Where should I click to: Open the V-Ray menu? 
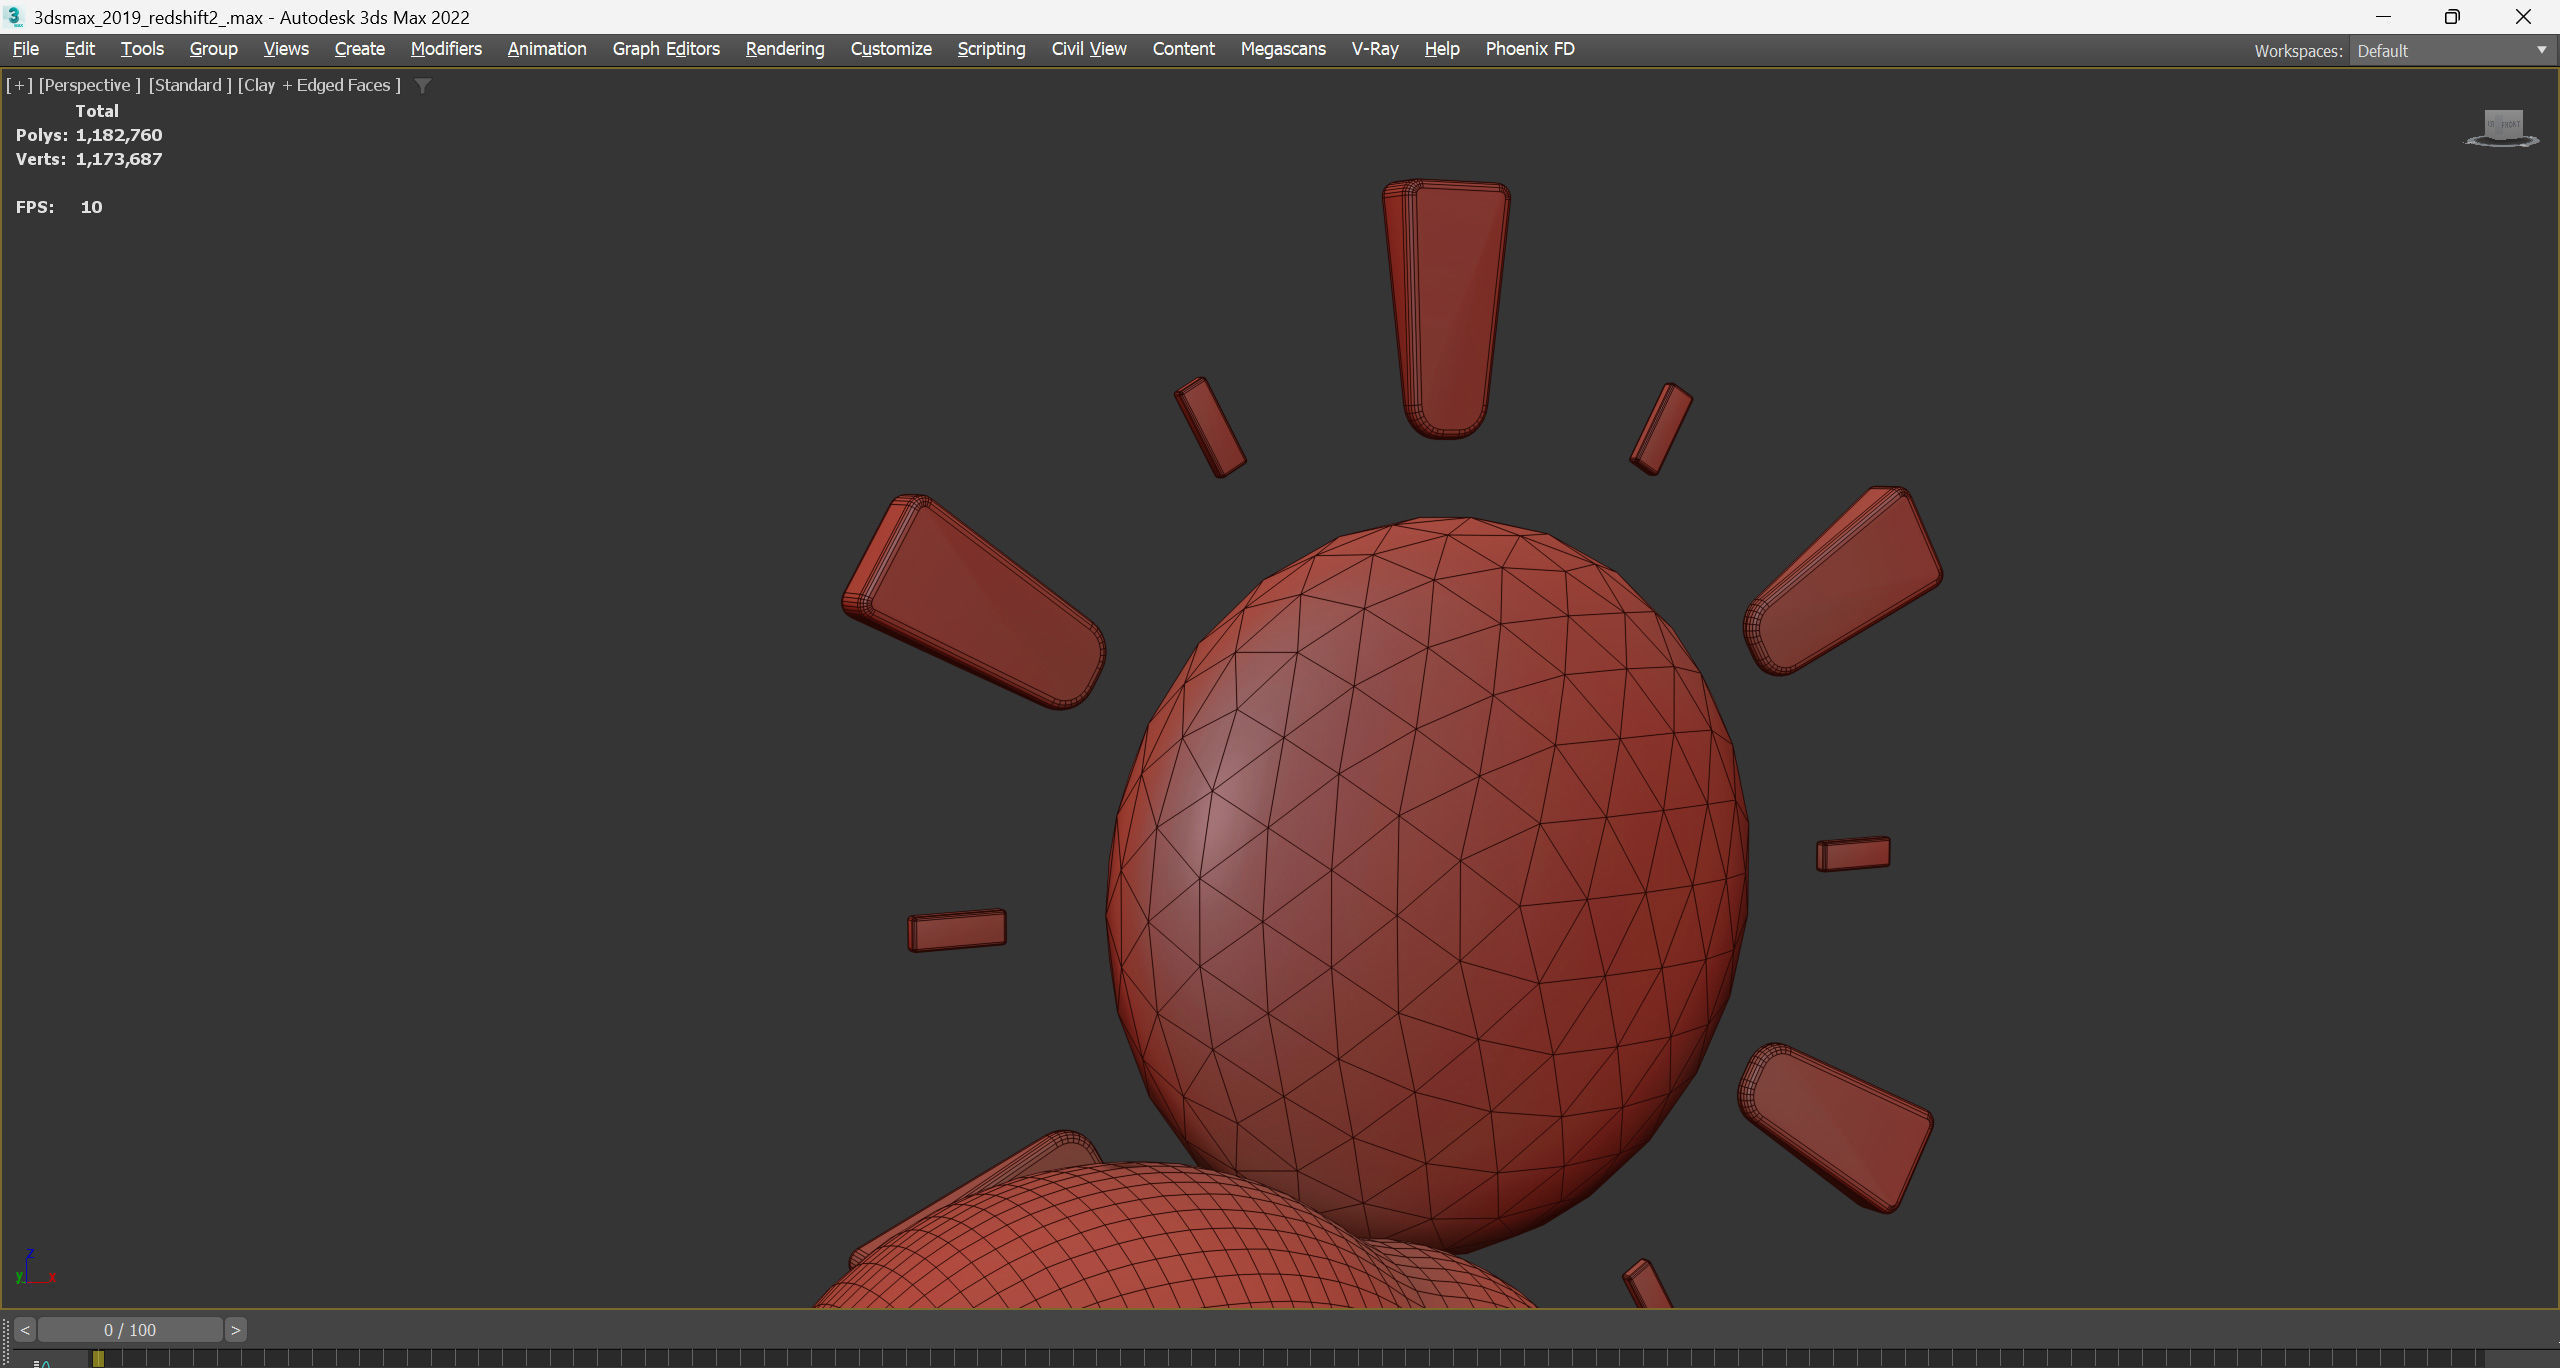coord(1375,49)
